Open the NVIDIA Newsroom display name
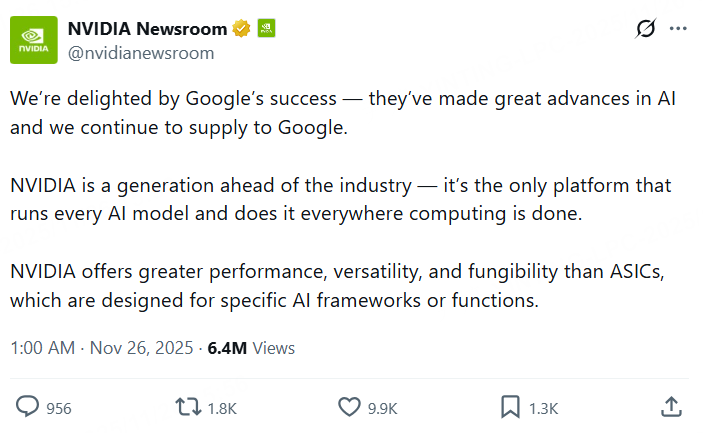703x433 pixels. pos(147,28)
